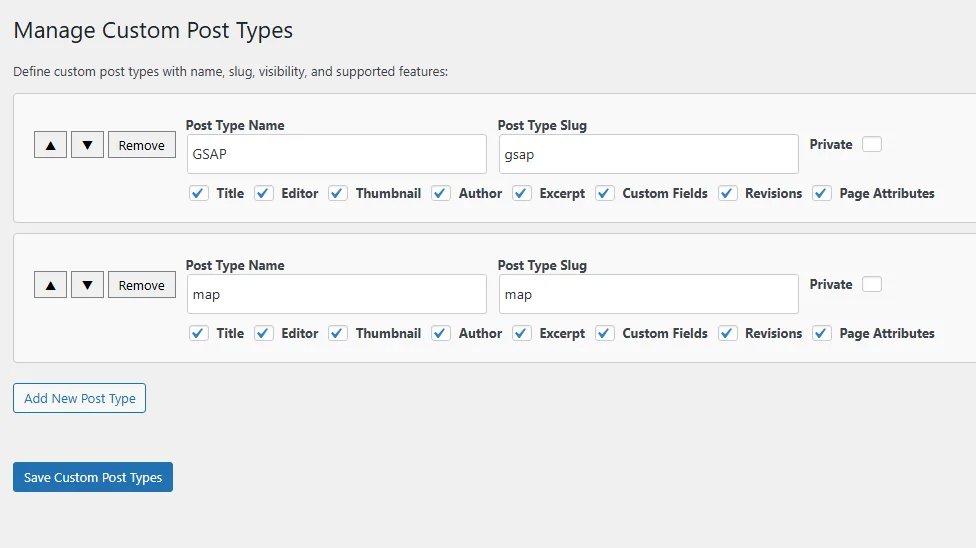Screen dimensions: 976x548
Task: Uncheck Editor support for map
Action: (264, 333)
